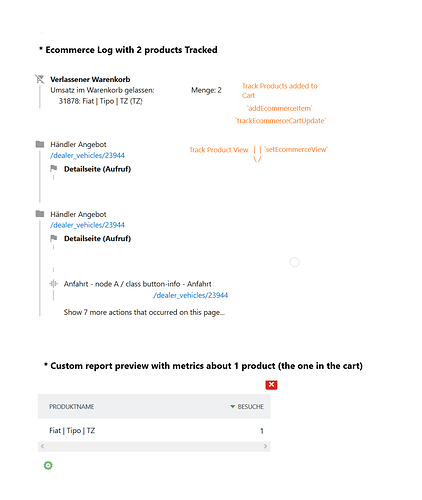422x500 pixels.
Task: Open the second /dealer_vehicles/23944 link
Action: coord(87,225)
